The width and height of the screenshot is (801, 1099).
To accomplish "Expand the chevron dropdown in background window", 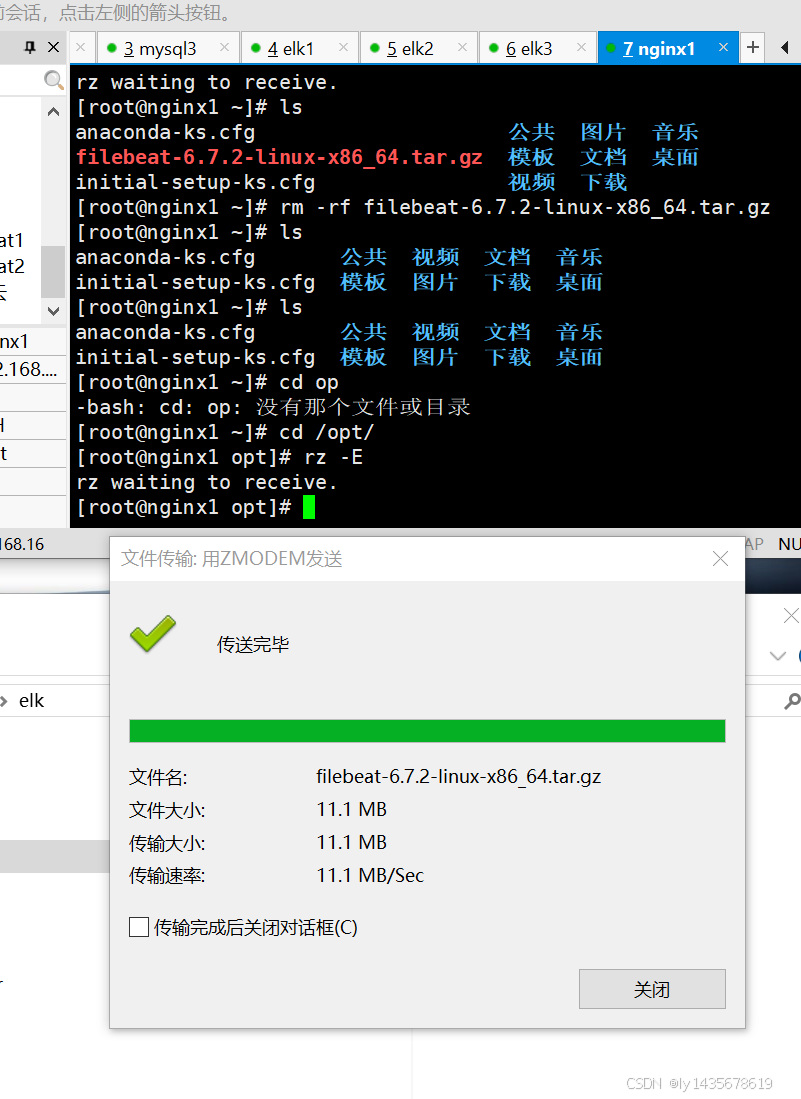I will pos(778,656).
